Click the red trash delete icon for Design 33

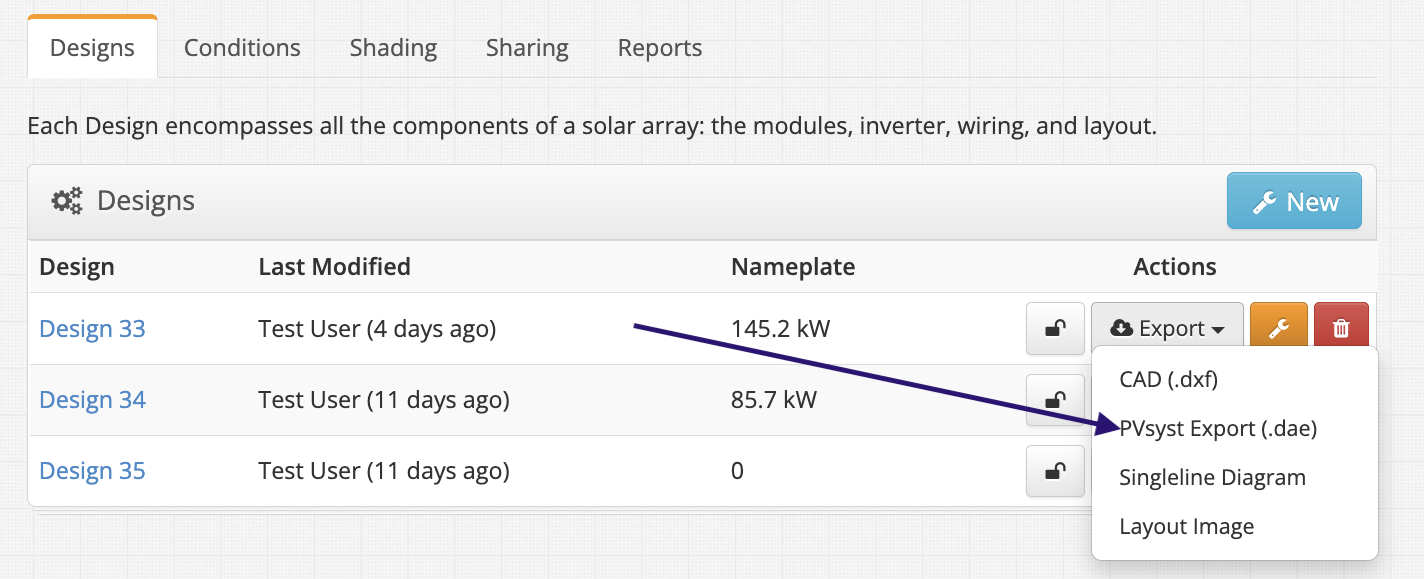(1341, 328)
